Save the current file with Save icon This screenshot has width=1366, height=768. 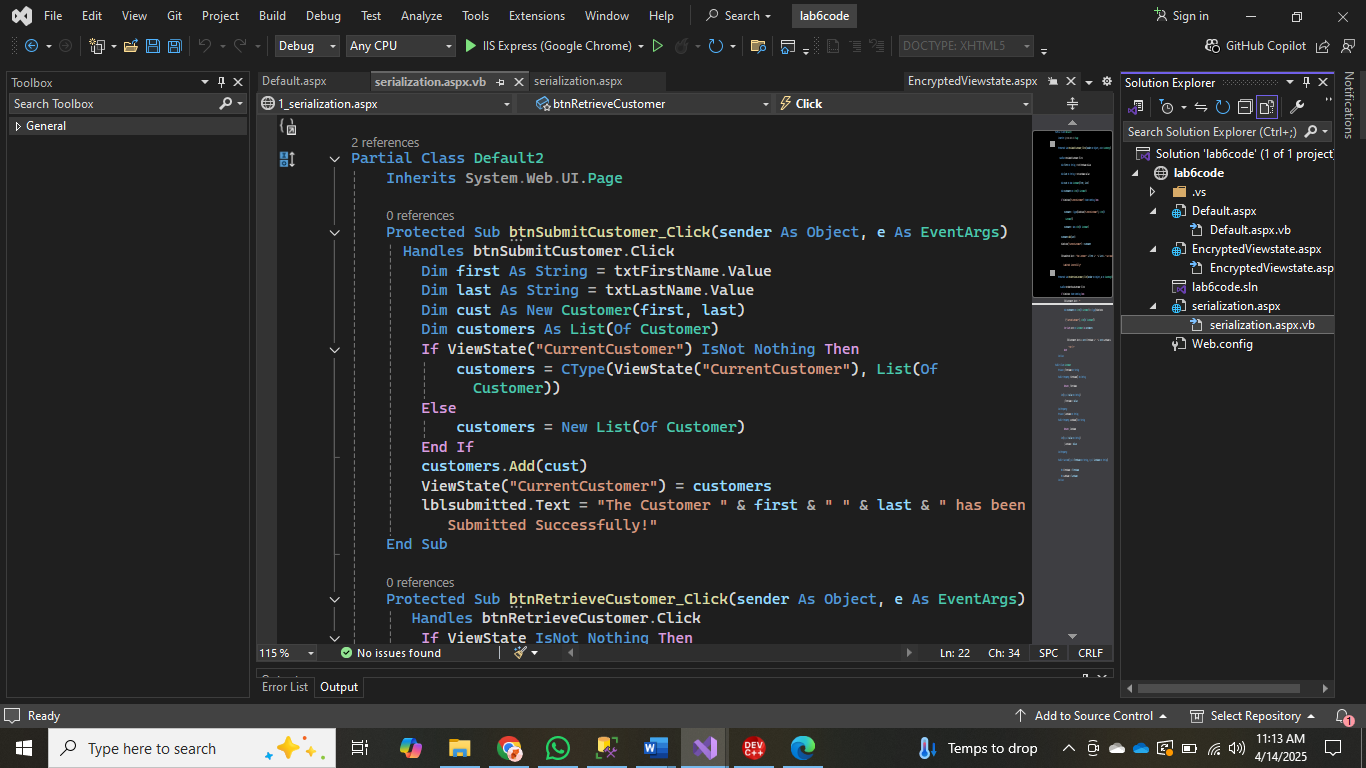point(153,46)
